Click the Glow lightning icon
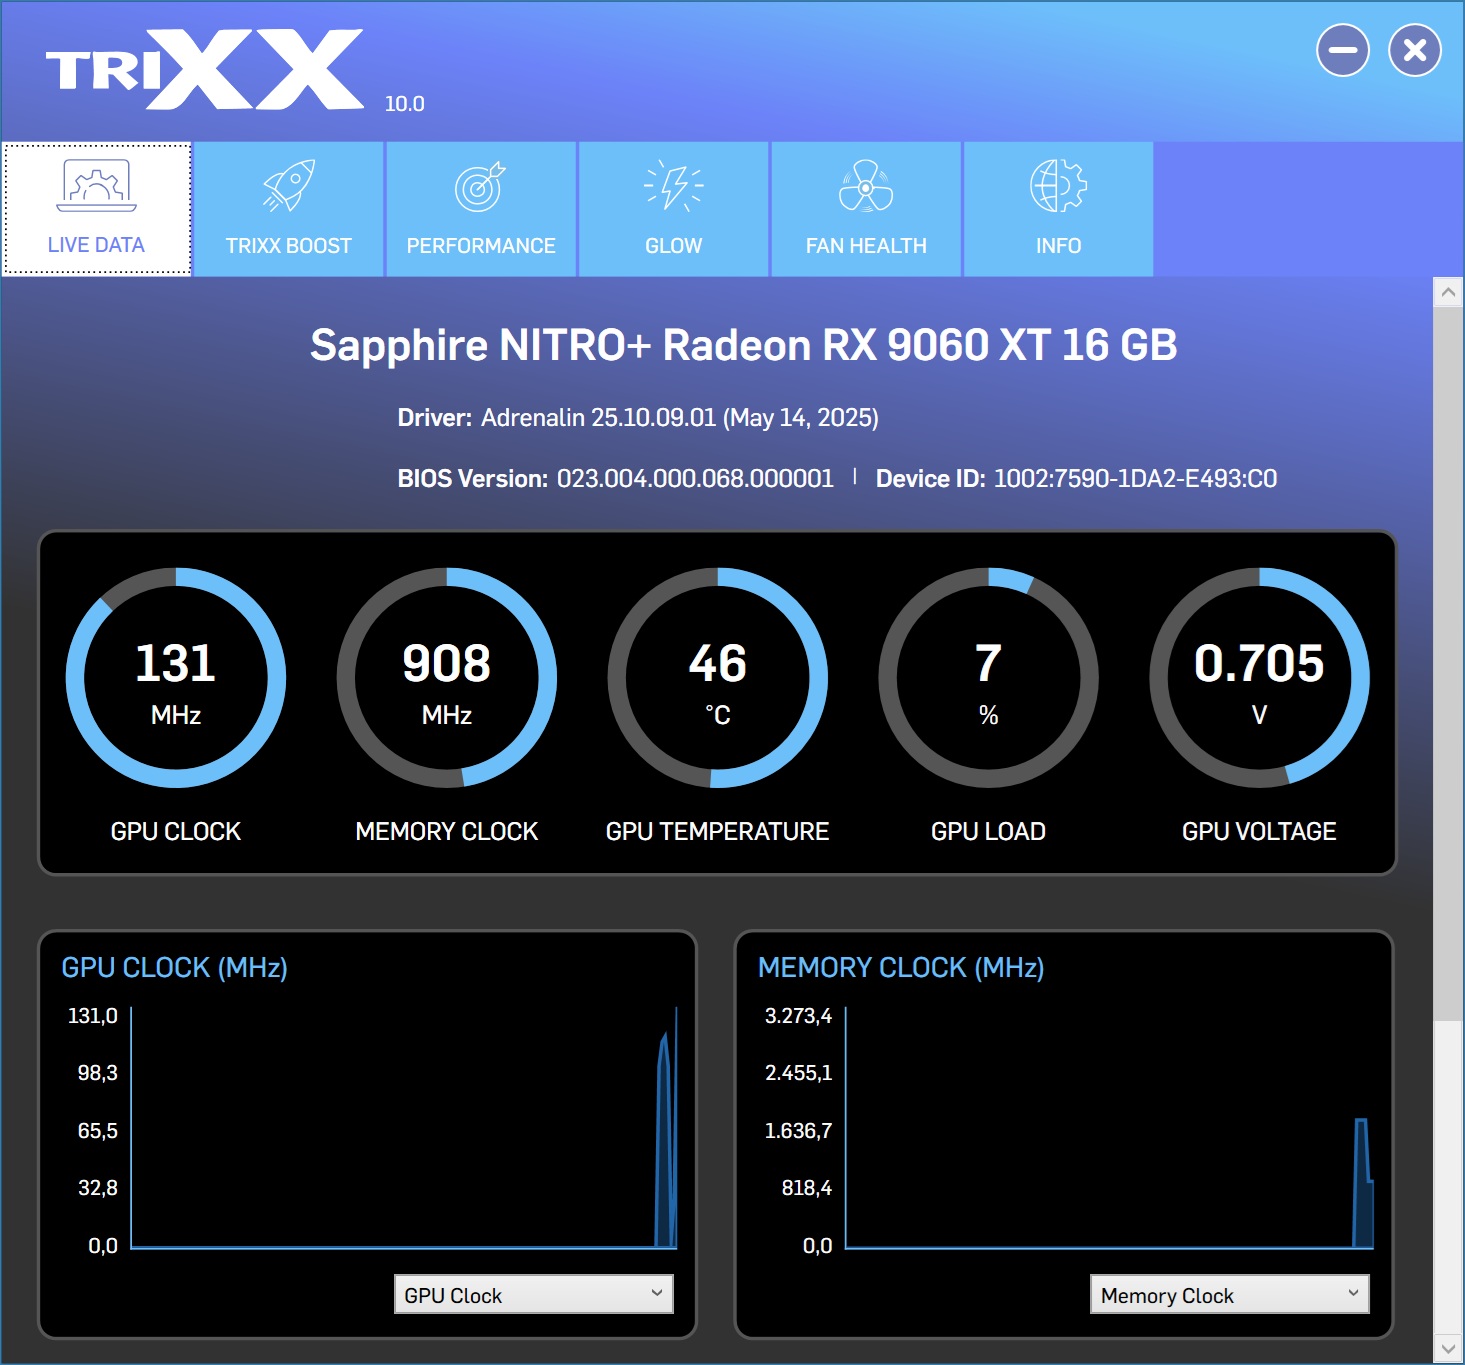This screenshot has width=1465, height=1365. pos(673,185)
